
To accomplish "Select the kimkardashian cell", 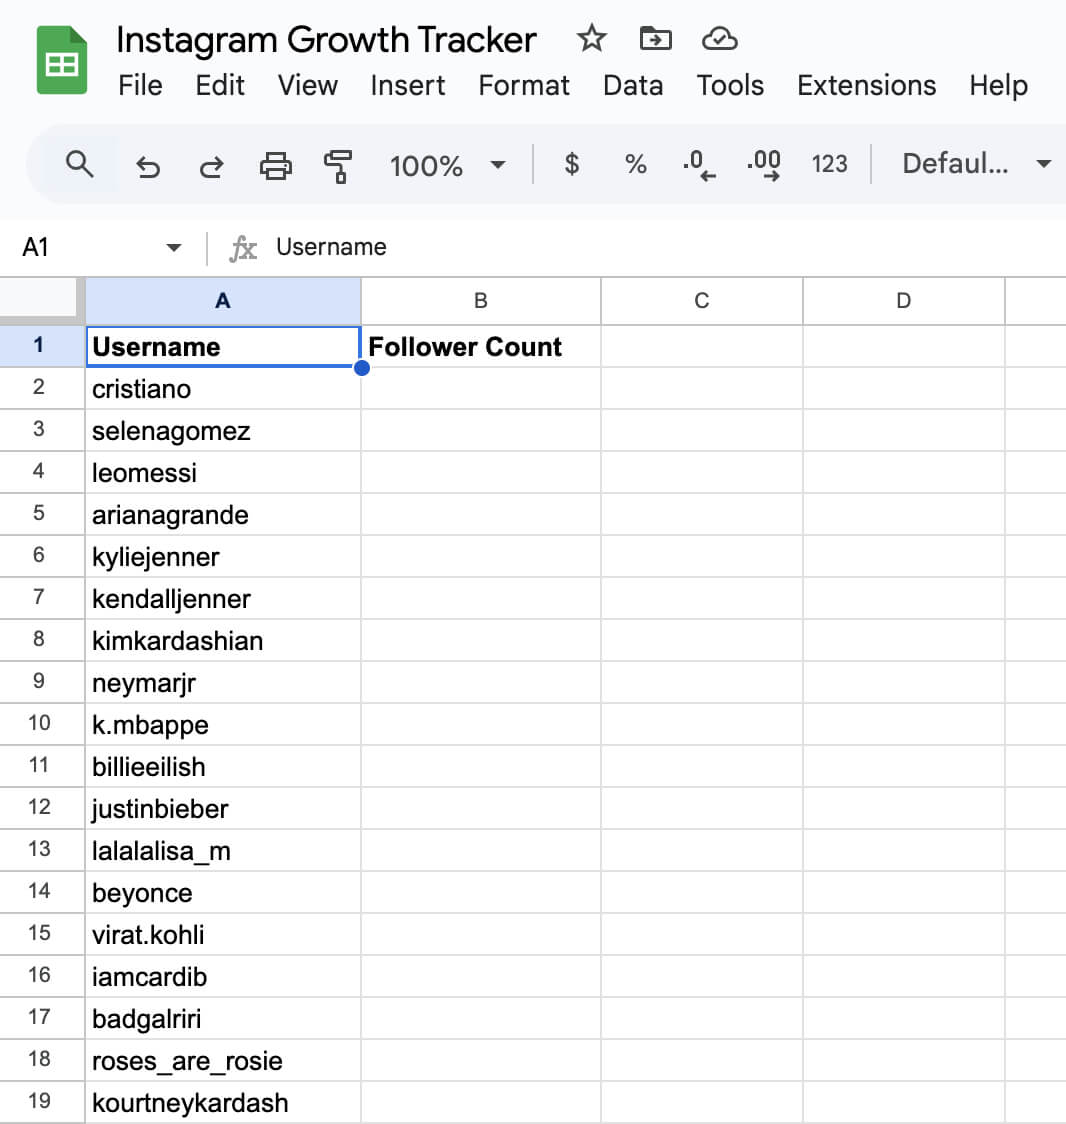I will (x=223, y=640).
